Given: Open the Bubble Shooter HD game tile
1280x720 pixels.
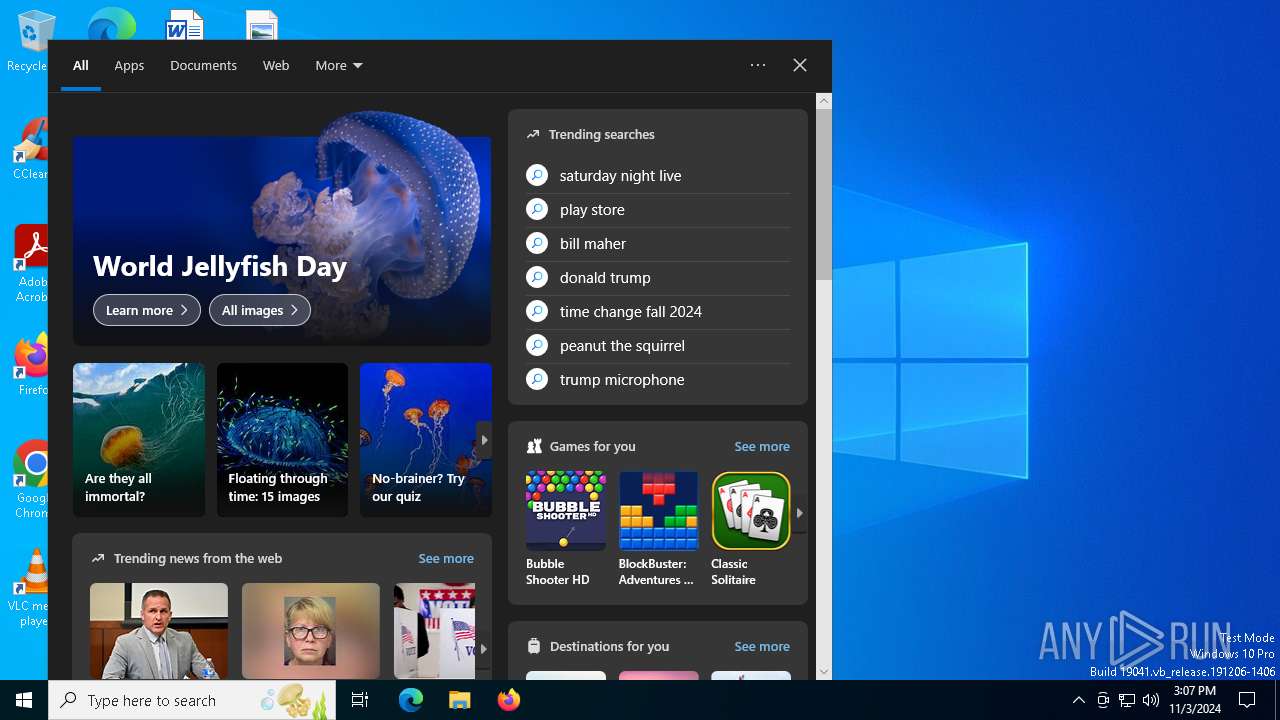Looking at the screenshot, I should [565, 529].
